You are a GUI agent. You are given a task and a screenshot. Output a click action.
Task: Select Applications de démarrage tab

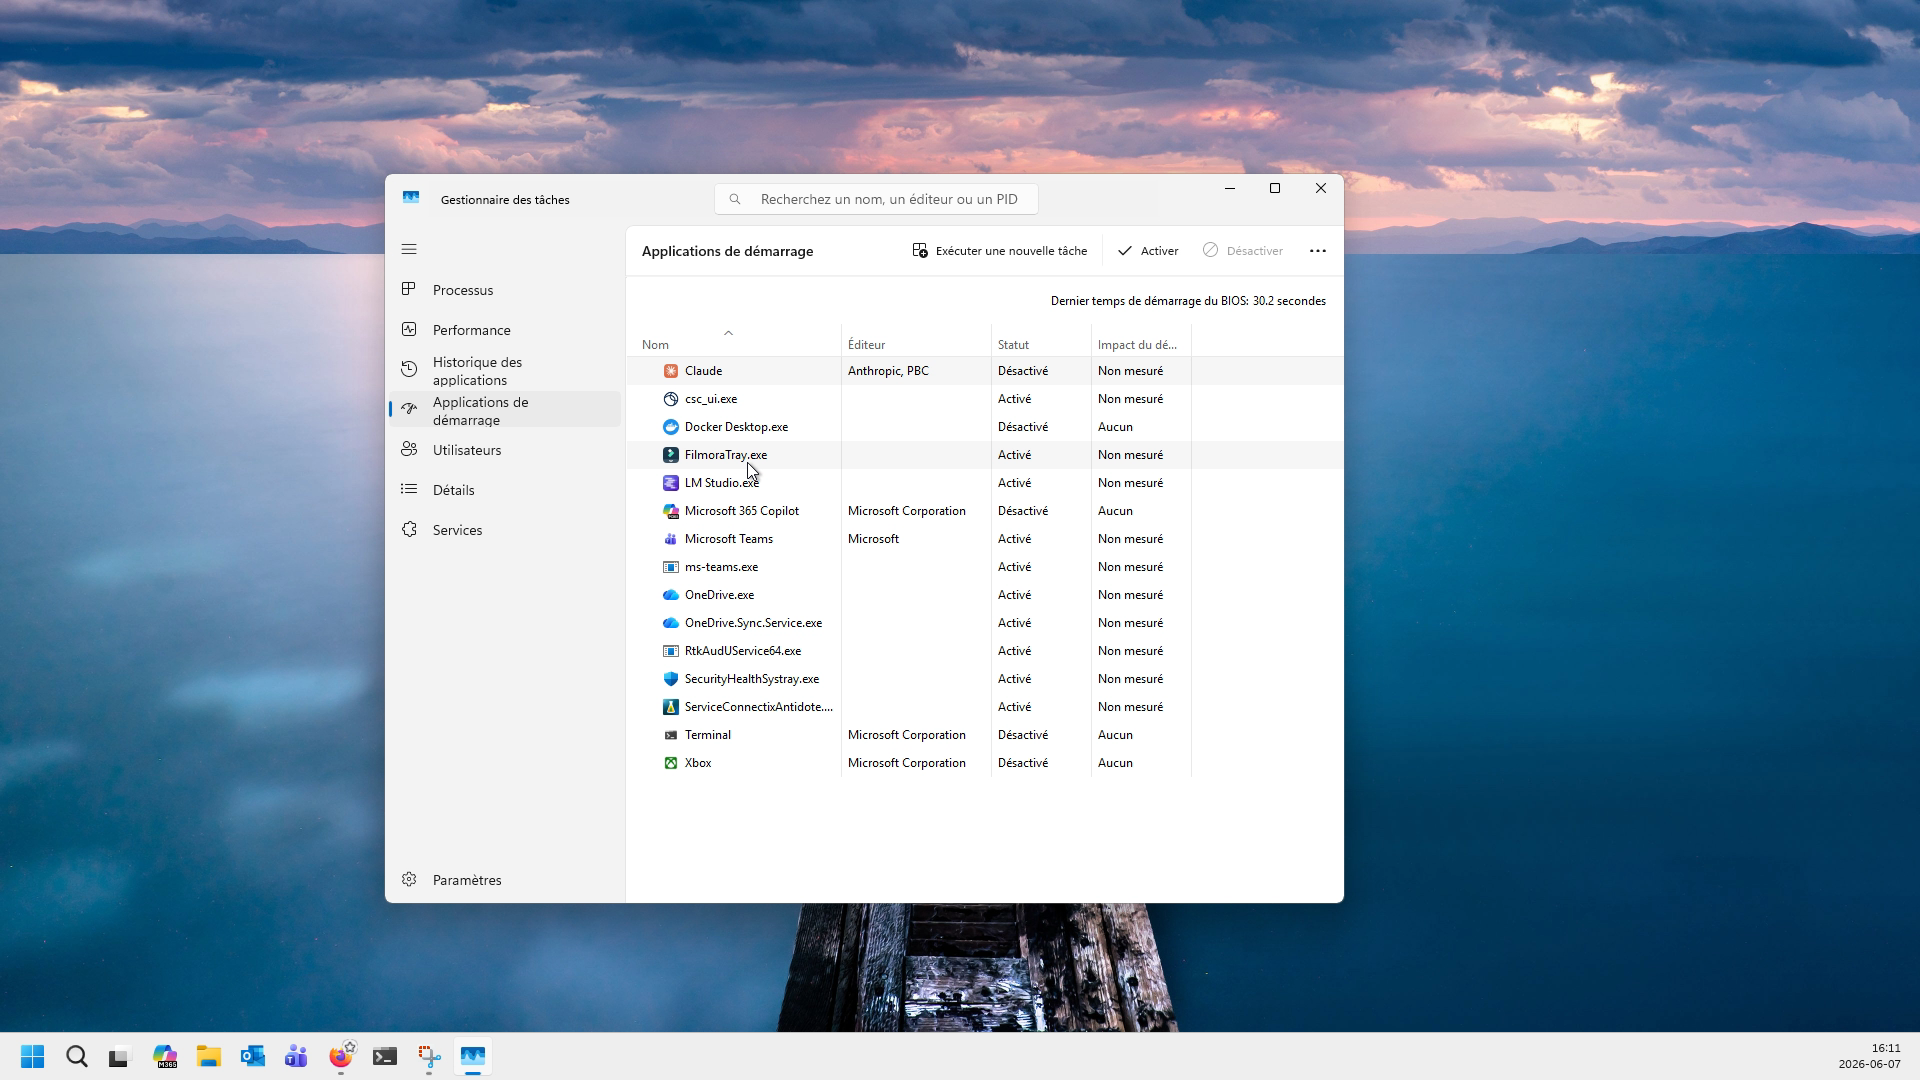point(505,410)
